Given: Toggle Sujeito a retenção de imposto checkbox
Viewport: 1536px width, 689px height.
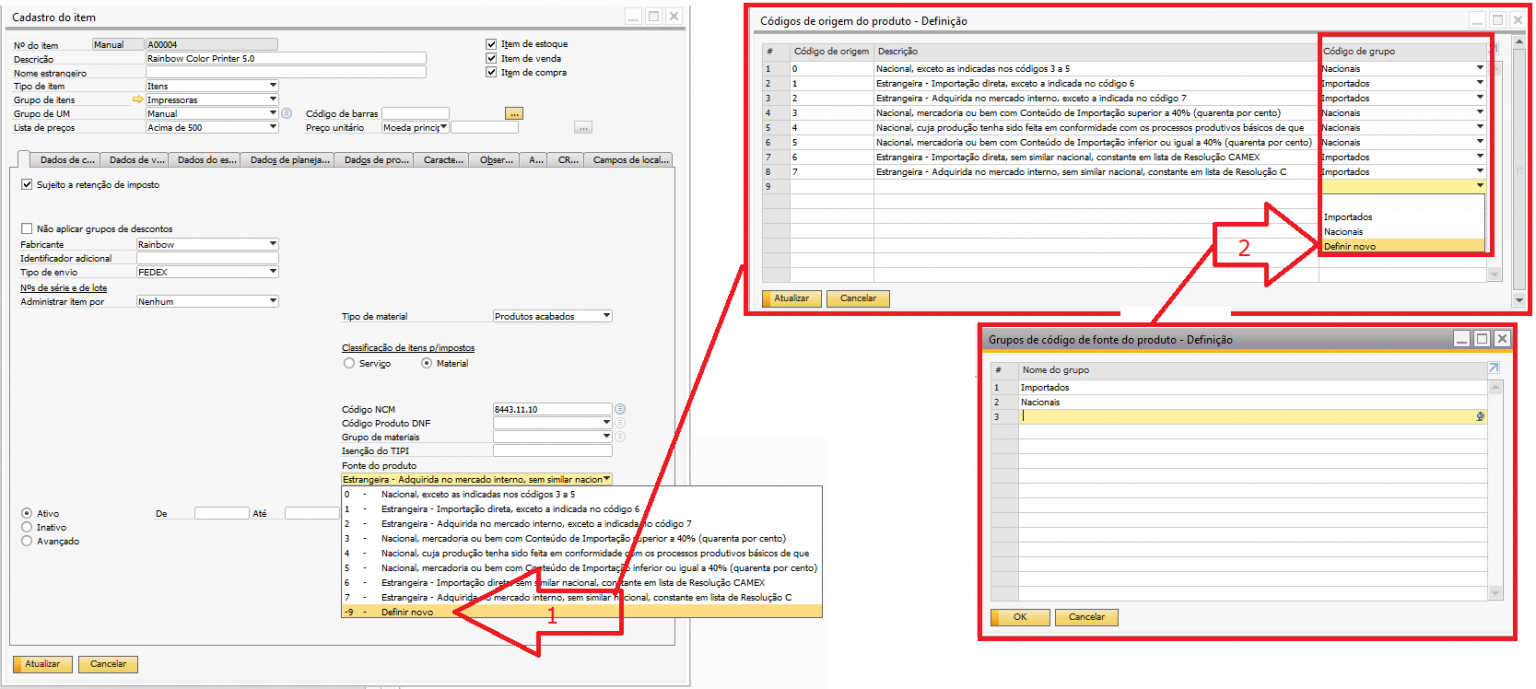Looking at the screenshot, I should pos(26,185).
